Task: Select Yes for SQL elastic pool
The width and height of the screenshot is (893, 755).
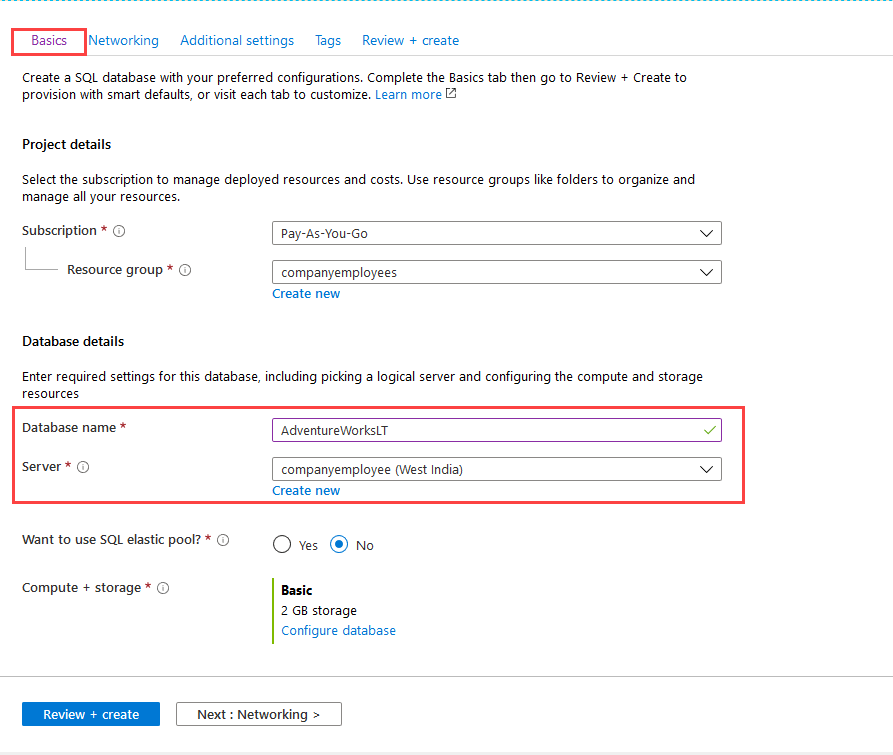Action: 282,545
